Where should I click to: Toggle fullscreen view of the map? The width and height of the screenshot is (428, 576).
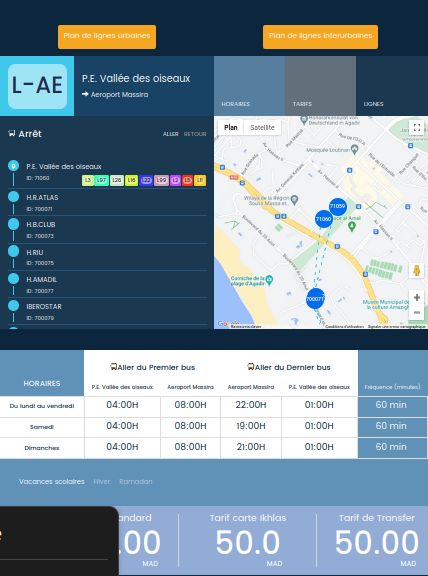point(417,127)
